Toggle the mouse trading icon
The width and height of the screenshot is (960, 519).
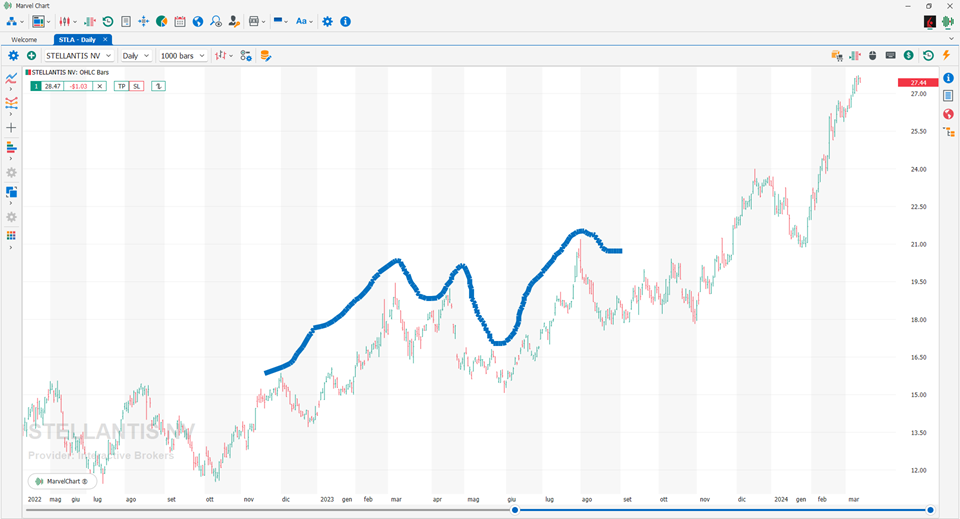pyautogui.click(x=872, y=56)
